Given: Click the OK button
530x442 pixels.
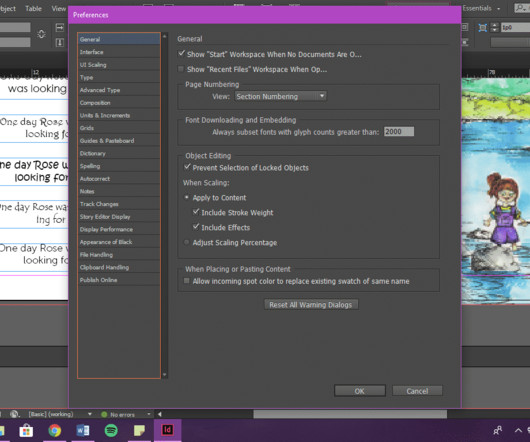Looking at the screenshot, I should pyautogui.click(x=360, y=391).
